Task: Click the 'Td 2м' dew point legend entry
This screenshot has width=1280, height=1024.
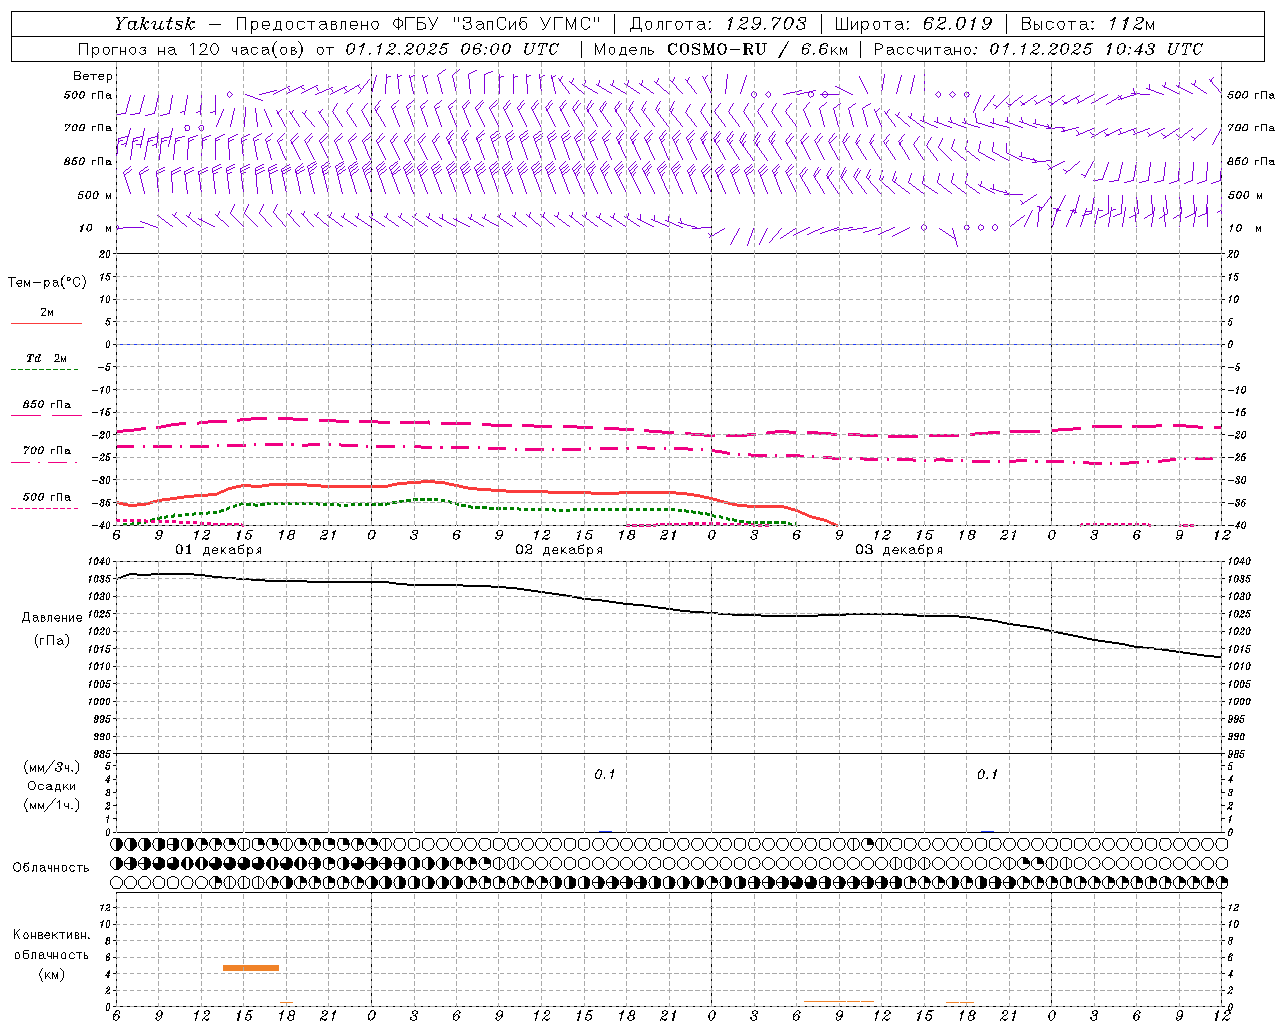Action: pos(47,358)
